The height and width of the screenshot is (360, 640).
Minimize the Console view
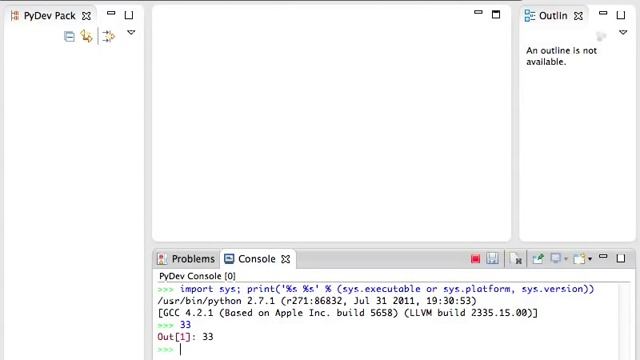(x=603, y=257)
